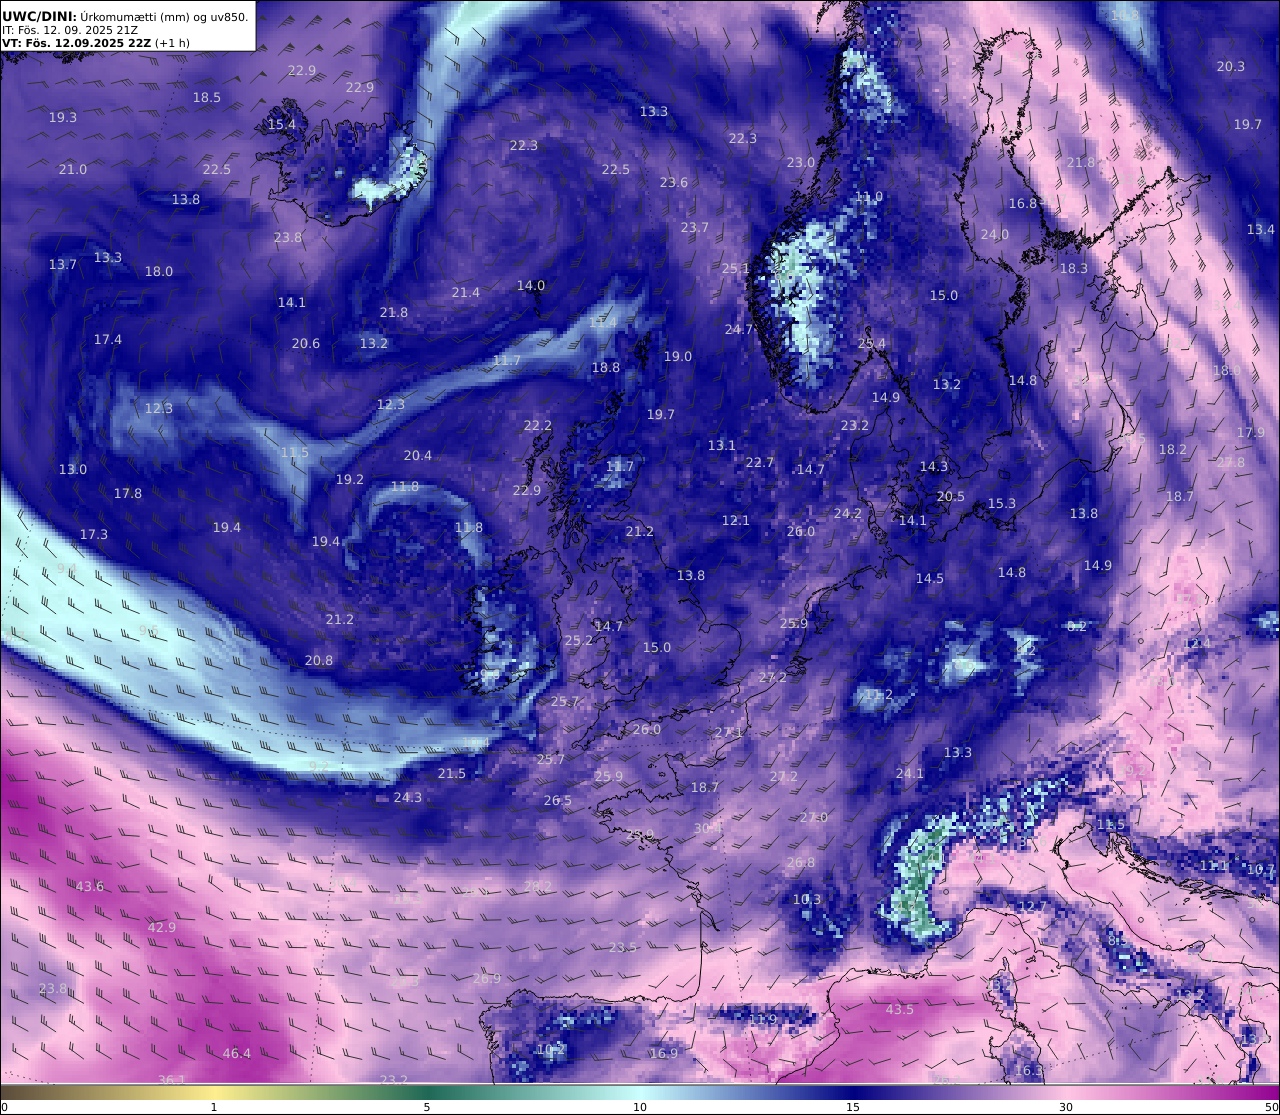
Task: Select the 'Úrkomumætti (mm) og uv850.' caption
Action: click(164, 16)
